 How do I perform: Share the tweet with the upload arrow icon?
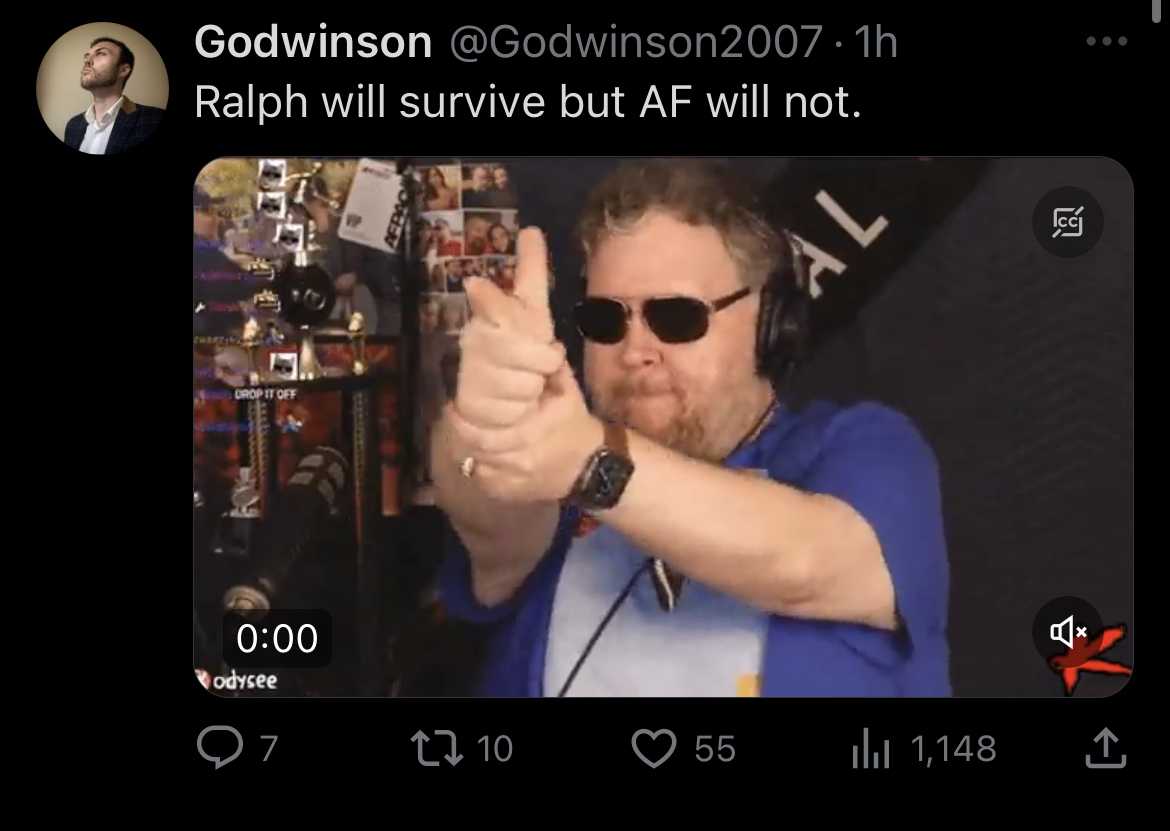pyautogui.click(x=1105, y=748)
